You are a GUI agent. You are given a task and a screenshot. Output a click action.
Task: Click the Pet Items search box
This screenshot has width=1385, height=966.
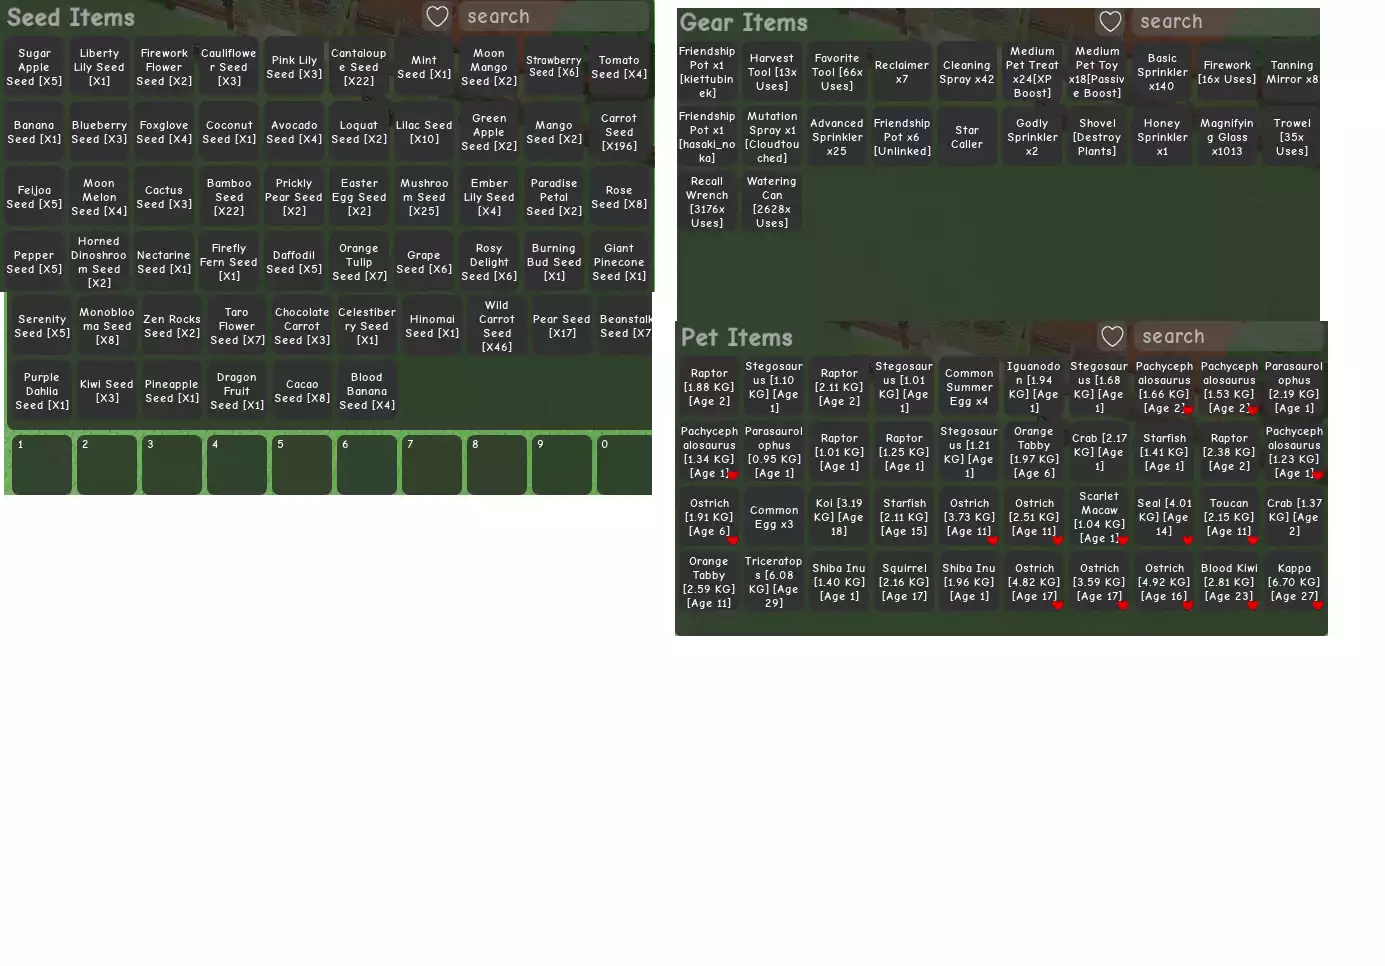(1227, 336)
